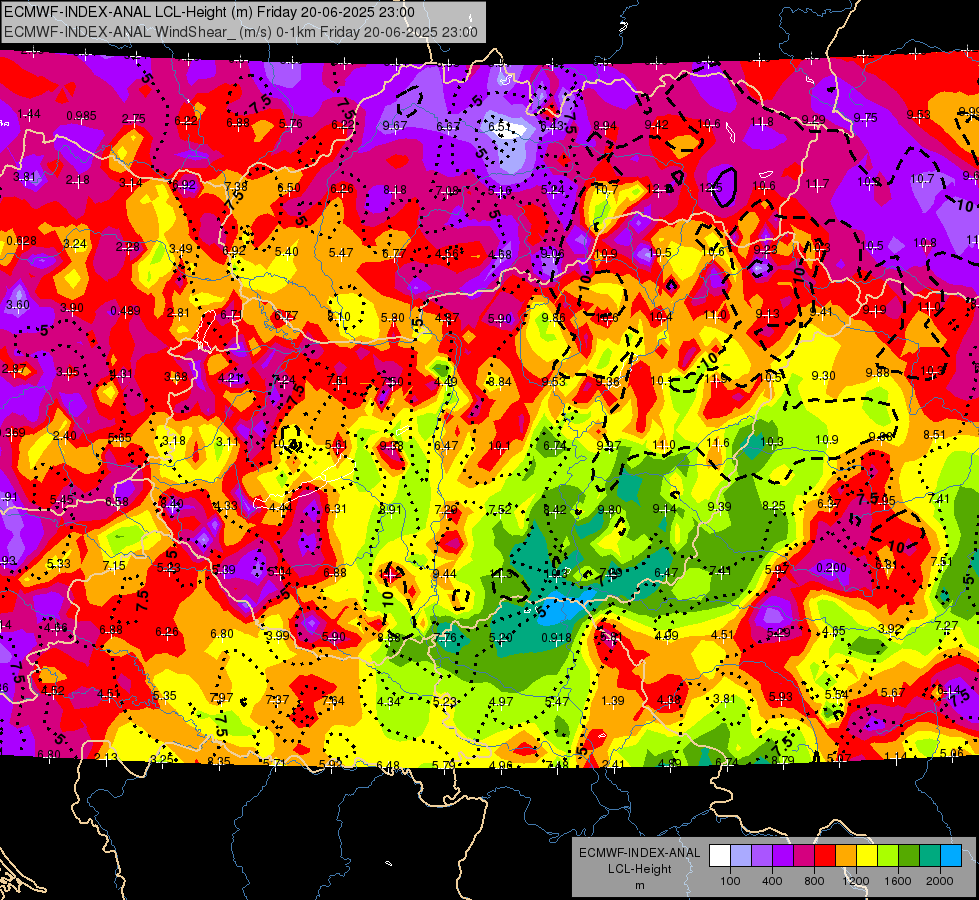Select the teal legend swatch
The height and width of the screenshot is (900, 979).
[930, 856]
